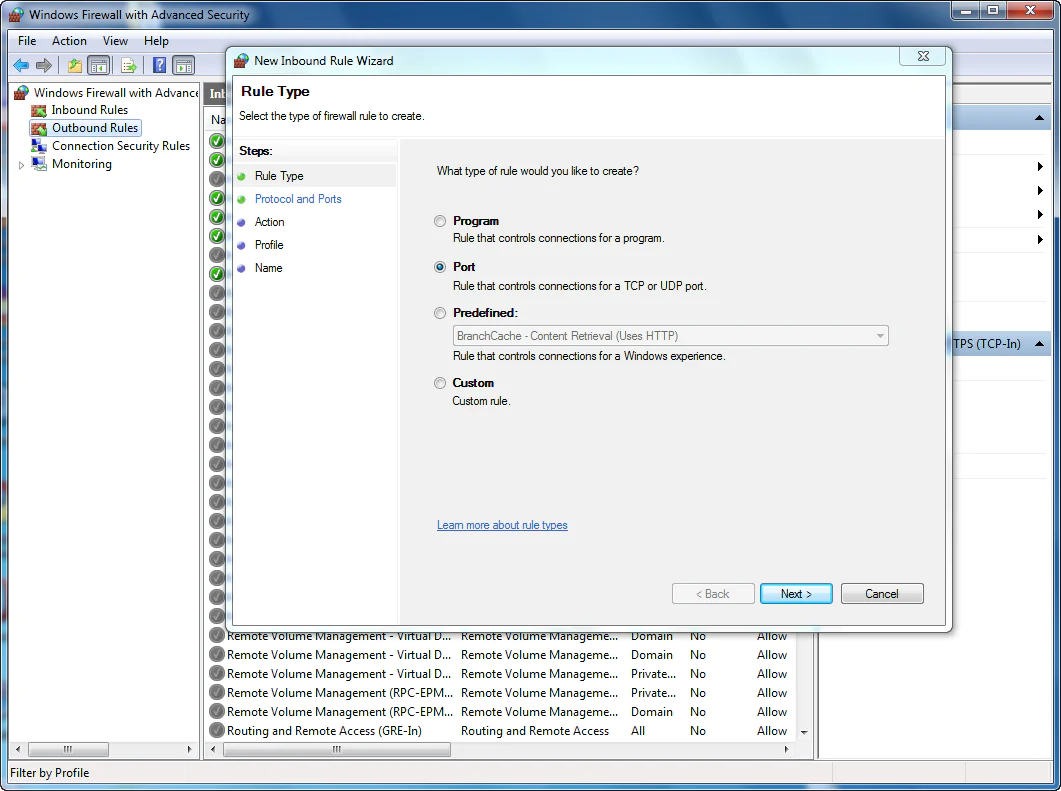The width and height of the screenshot is (1061, 791).
Task: Open the Help menu
Action: 156,41
